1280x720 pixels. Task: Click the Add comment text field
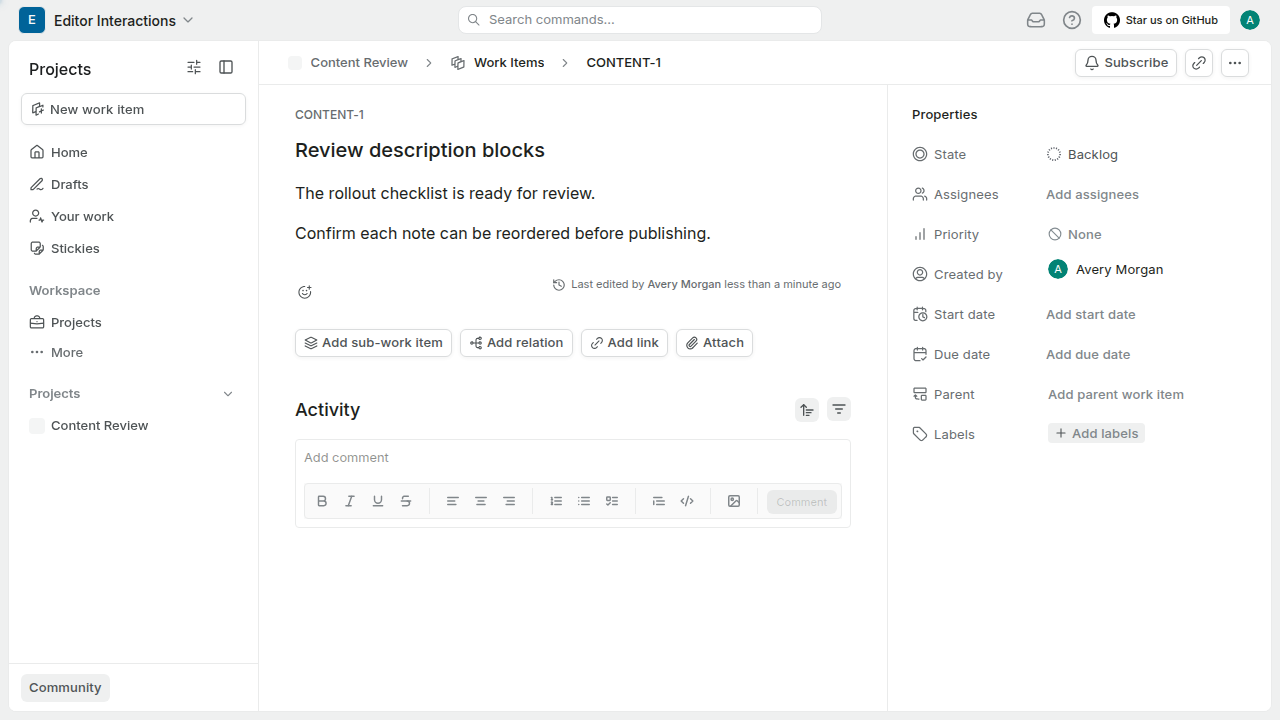tap(572, 458)
